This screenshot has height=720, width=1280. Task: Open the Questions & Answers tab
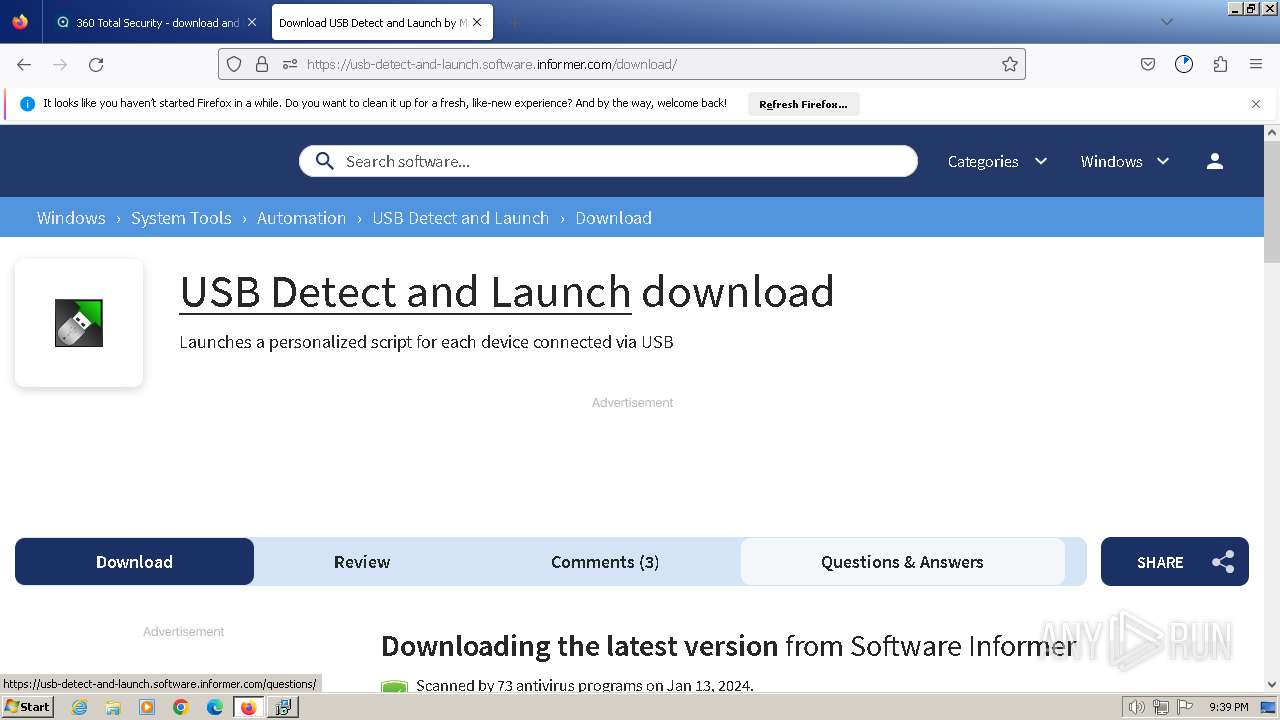tap(902, 562)
